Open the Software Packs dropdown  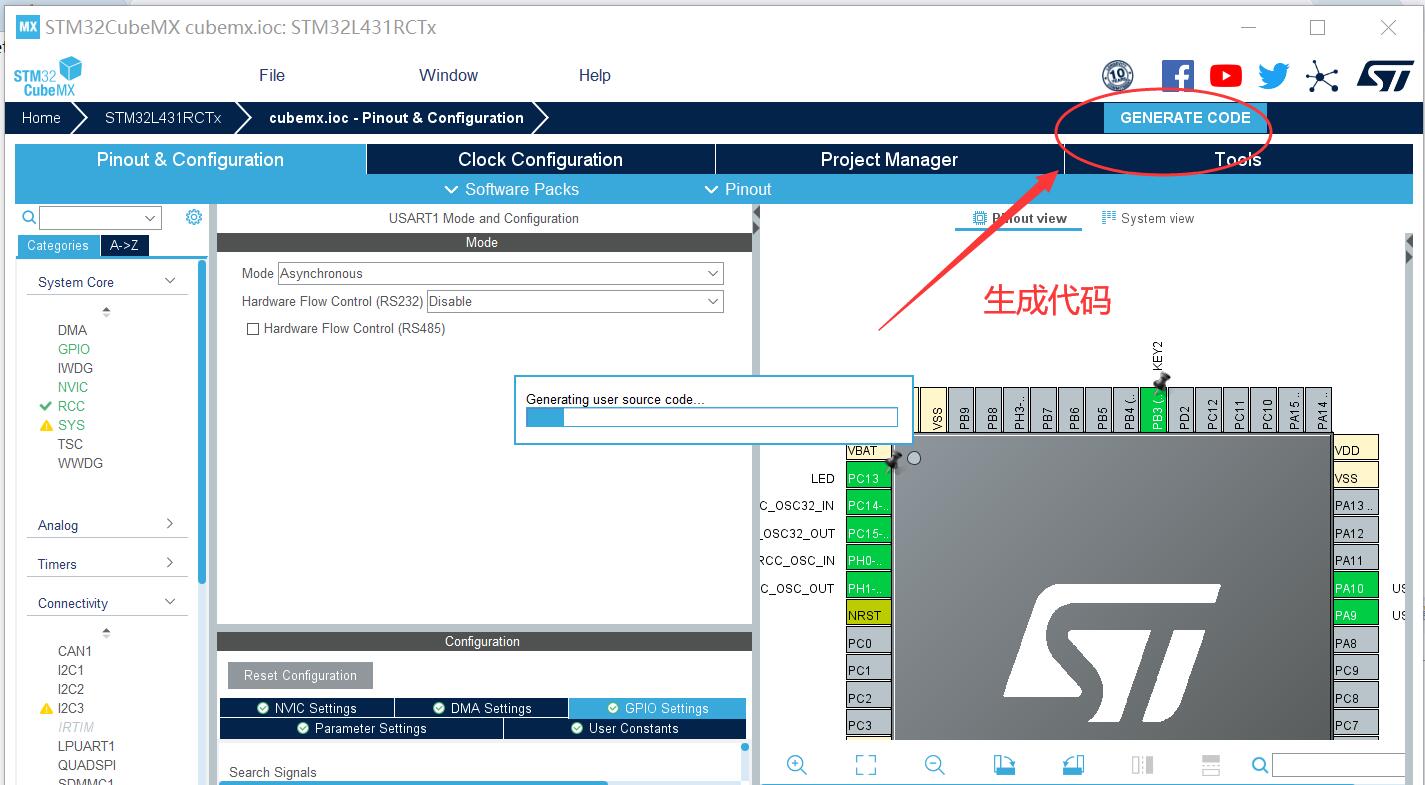[x=511, y=189]
